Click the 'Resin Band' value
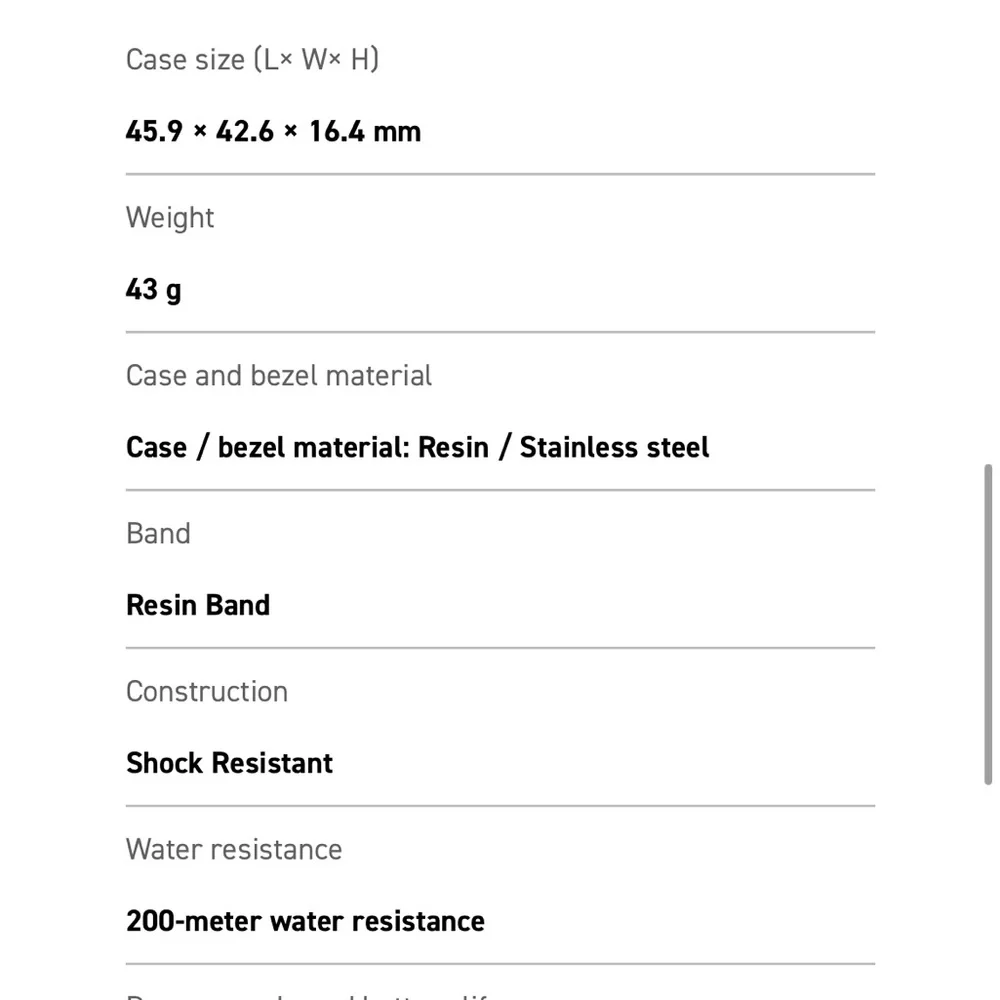Viewport: 1000px width, 1000px height. pyautogui.click(x=198, y=605)
